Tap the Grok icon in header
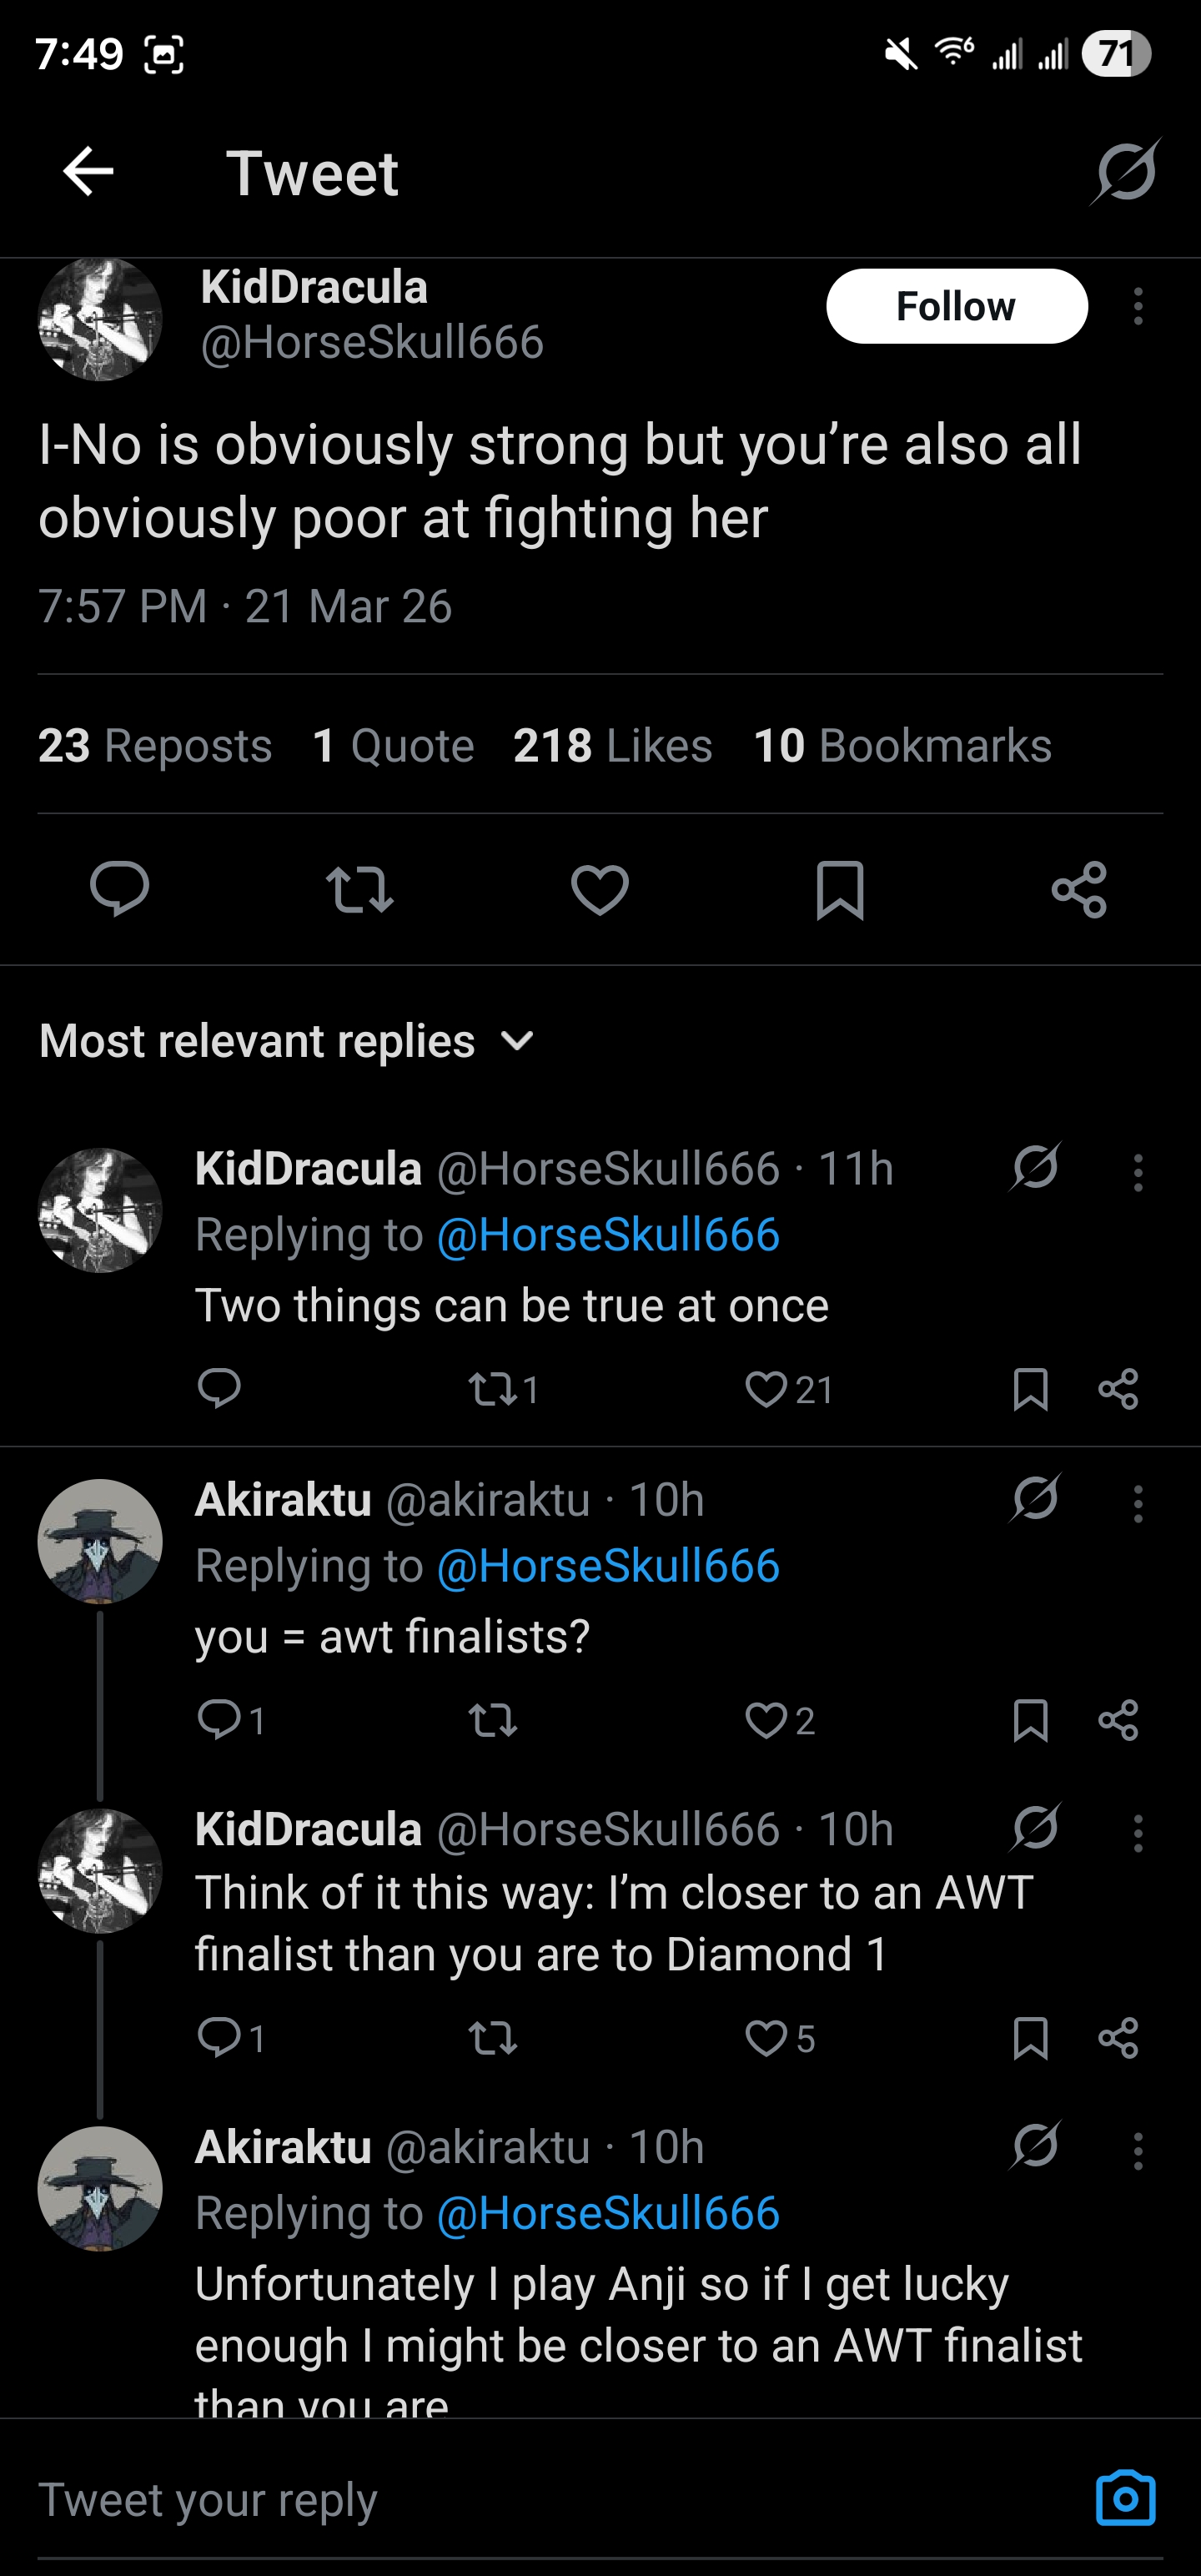The width and height of the screenshot is (1201, 2576). pos(1125,172)
